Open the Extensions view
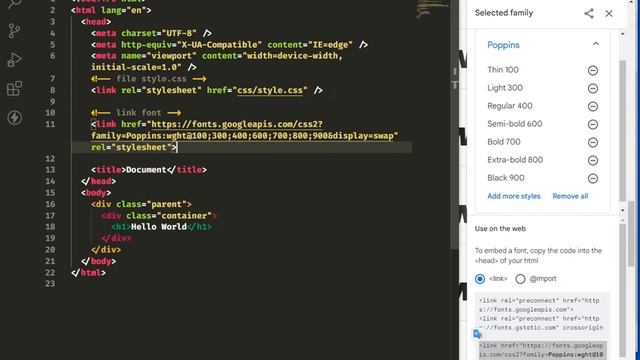The width and height of the screenshot is (640, 360). tap(14, 89)
